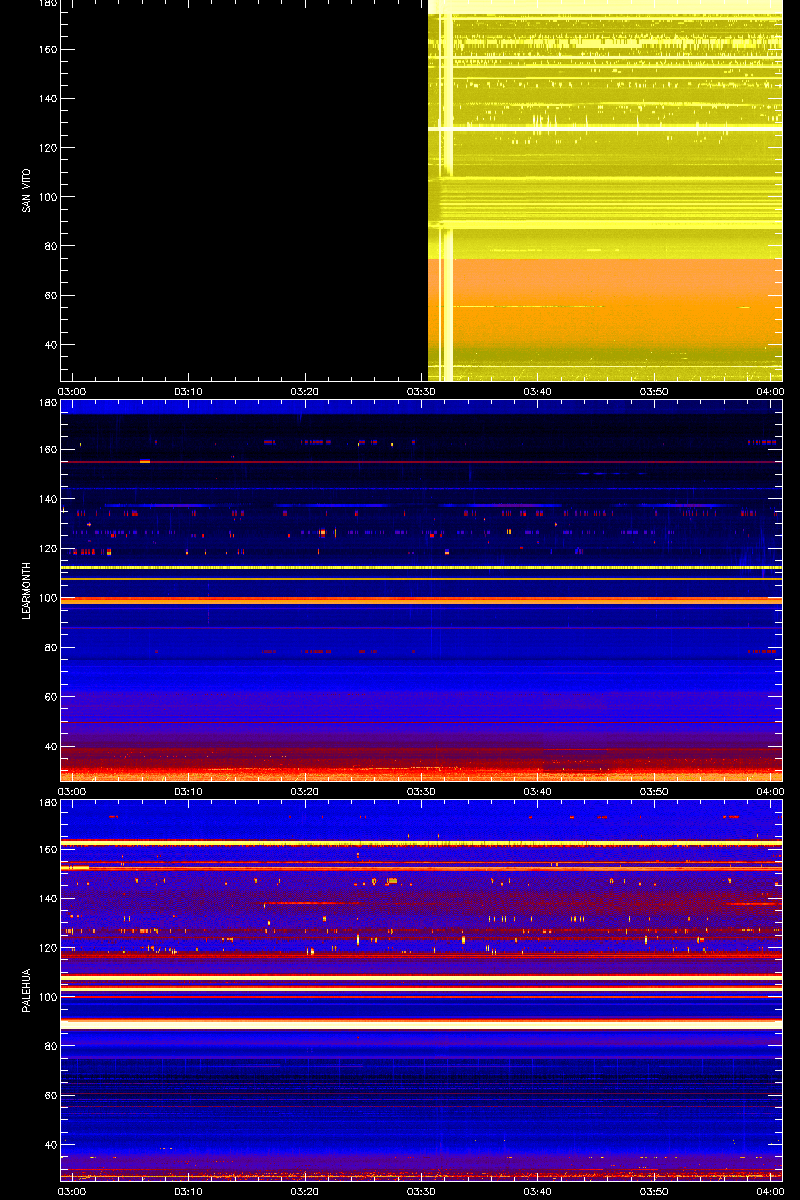Click 04:00 time label under Palehua plot
This screenshot has height=1200, width=800.
[770, 1192]
